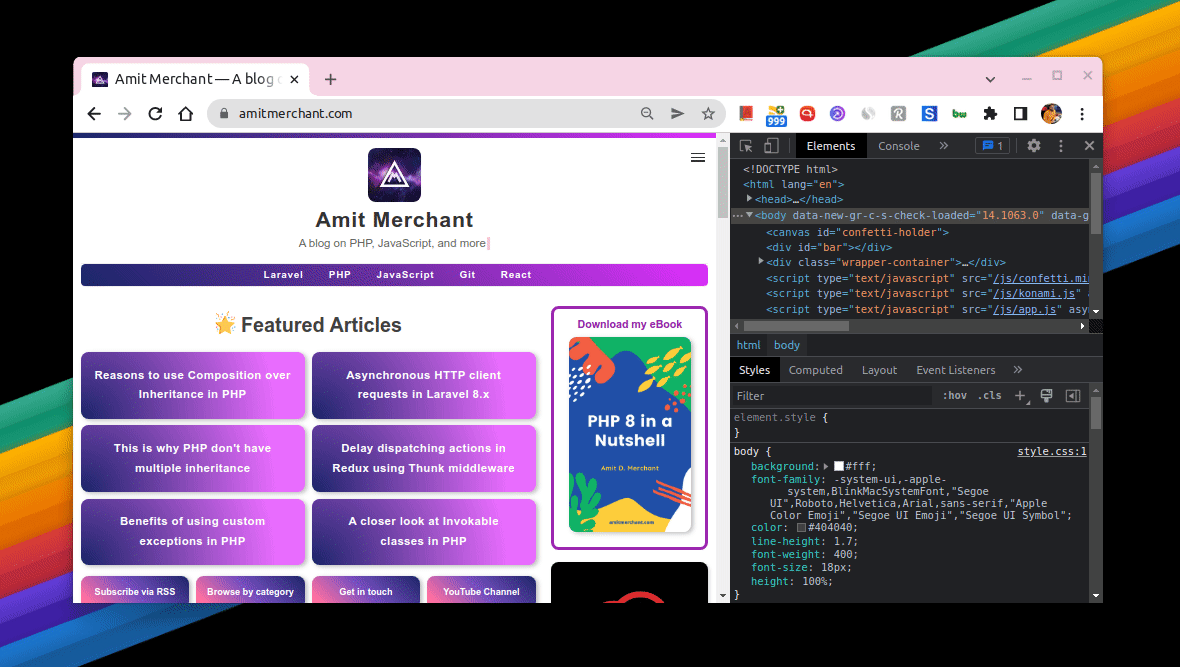Close the DevTools panel

point(1089,146)
